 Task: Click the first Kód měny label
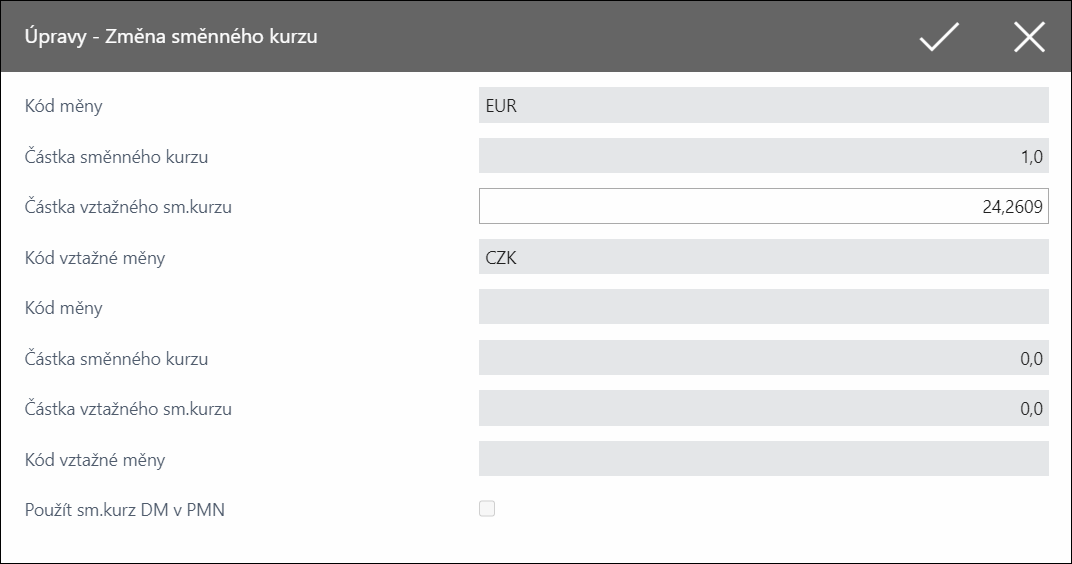[64, 106]
